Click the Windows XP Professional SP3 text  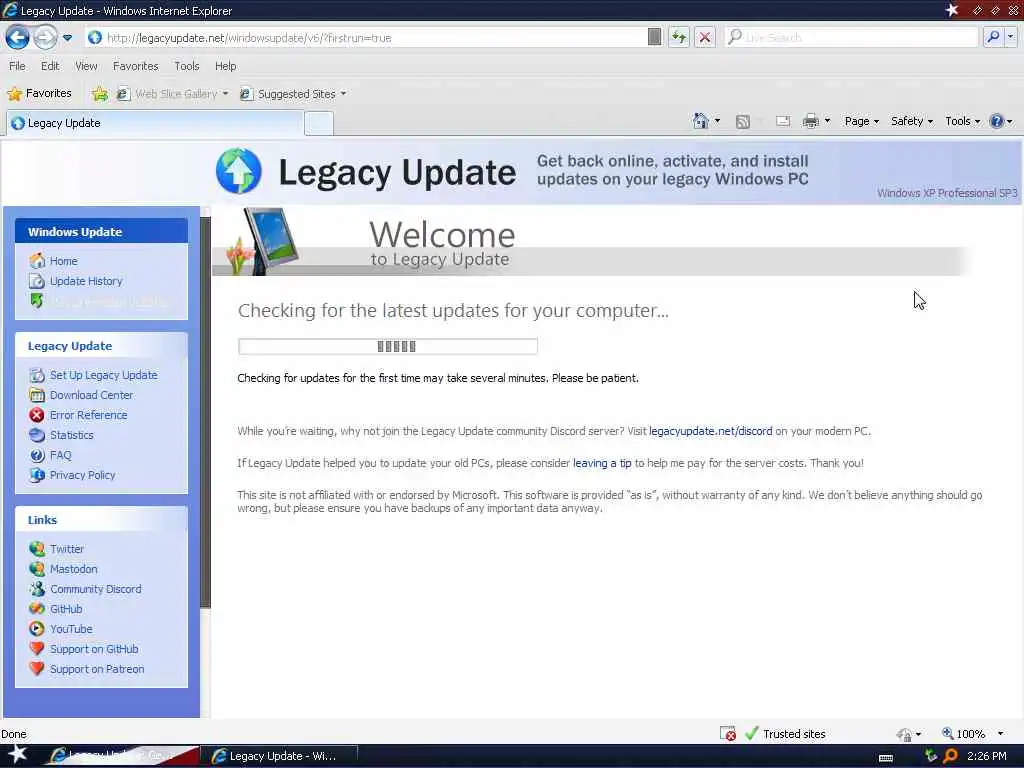click(947, 193)
